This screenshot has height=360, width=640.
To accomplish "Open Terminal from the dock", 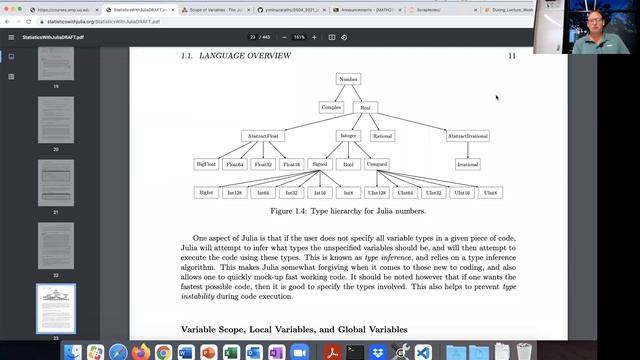I will pyautogui.click(x=355, y=352).
